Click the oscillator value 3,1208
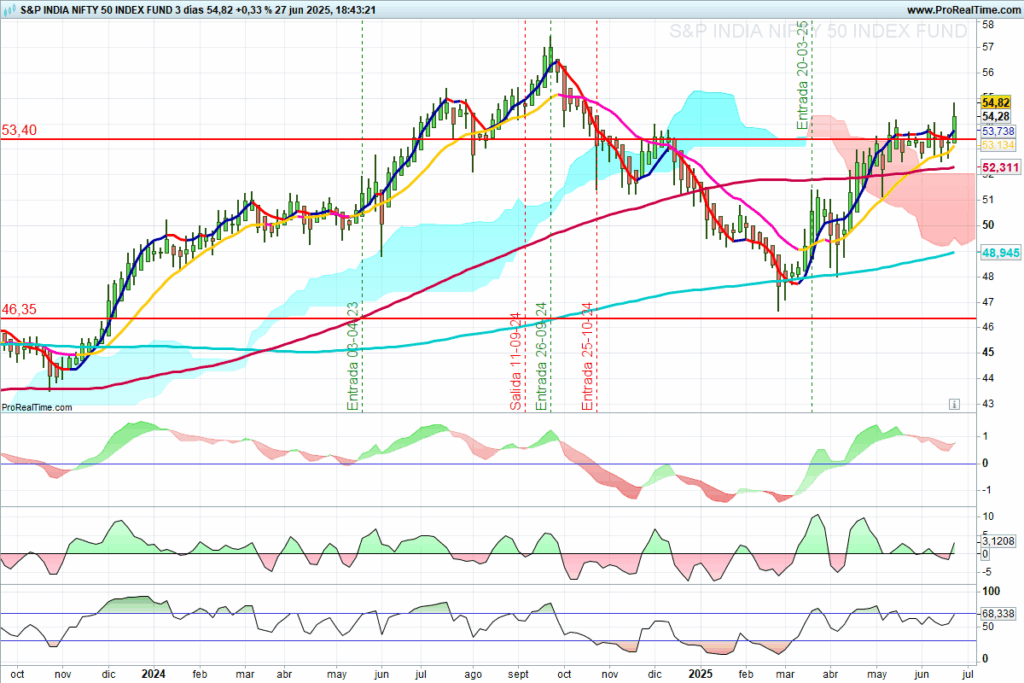Viewport: 1024px width, 683px height. (x=999, y=541)
